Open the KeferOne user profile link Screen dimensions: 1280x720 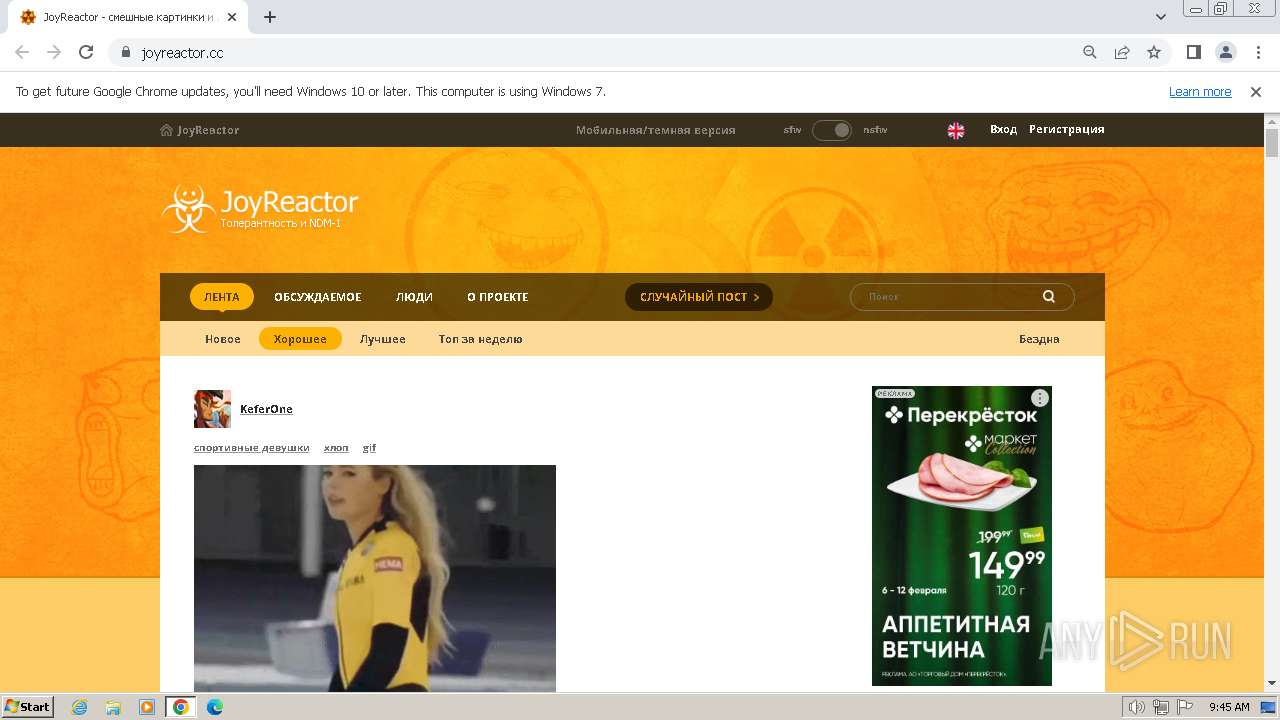[266, 409]
